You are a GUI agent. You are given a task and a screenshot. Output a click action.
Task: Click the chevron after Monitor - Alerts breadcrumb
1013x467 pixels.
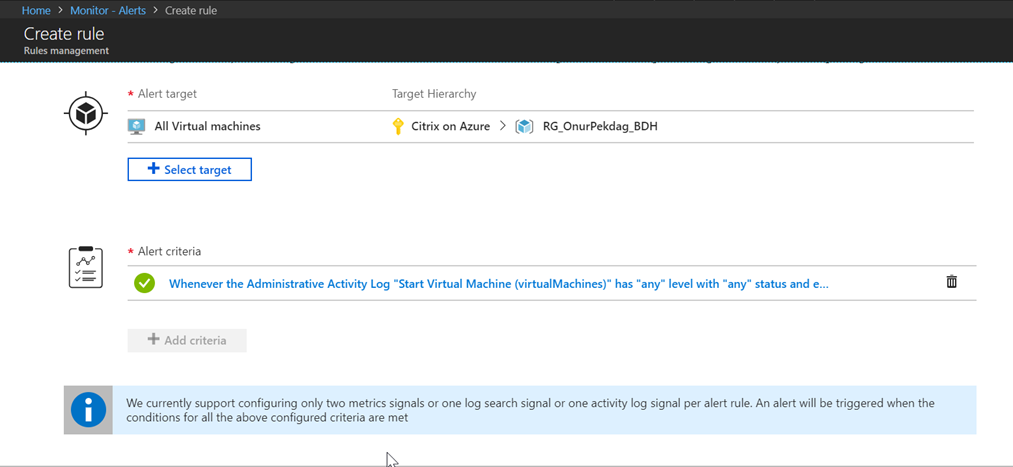coord(155,10)
